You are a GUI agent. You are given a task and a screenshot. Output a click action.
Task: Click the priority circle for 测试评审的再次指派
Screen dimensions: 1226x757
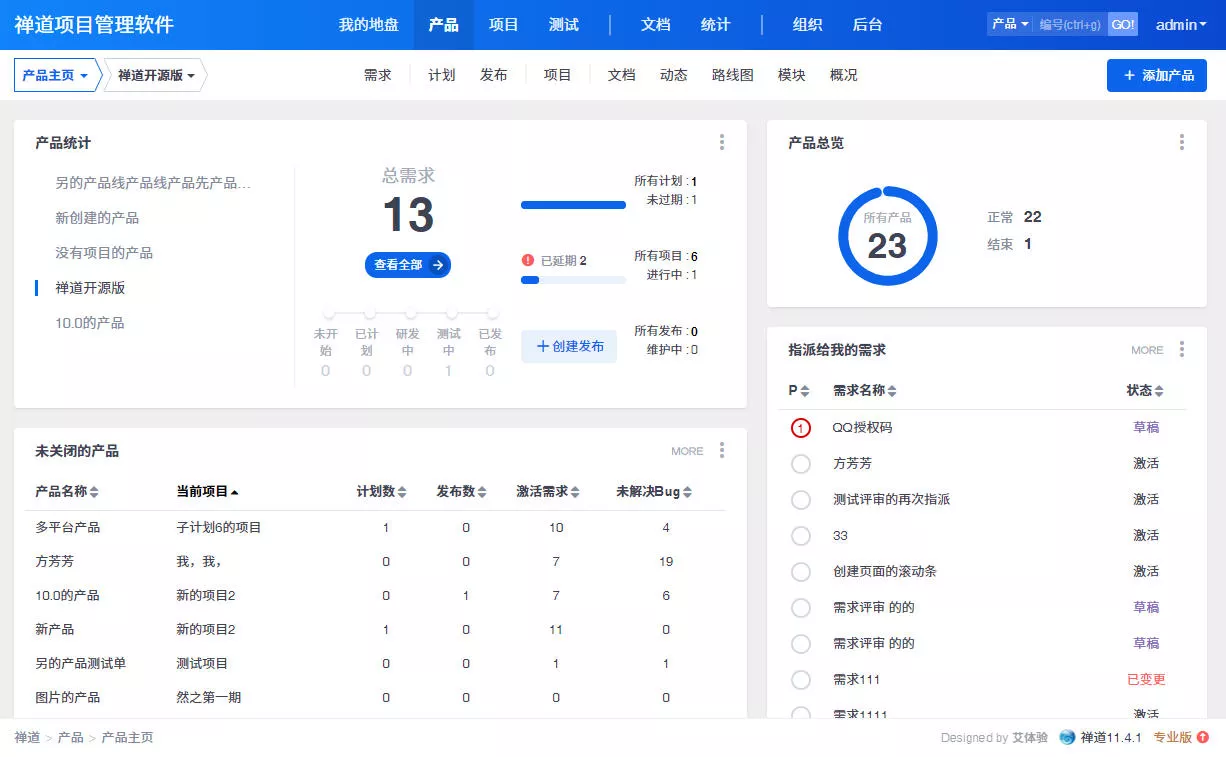coord(801,500)
